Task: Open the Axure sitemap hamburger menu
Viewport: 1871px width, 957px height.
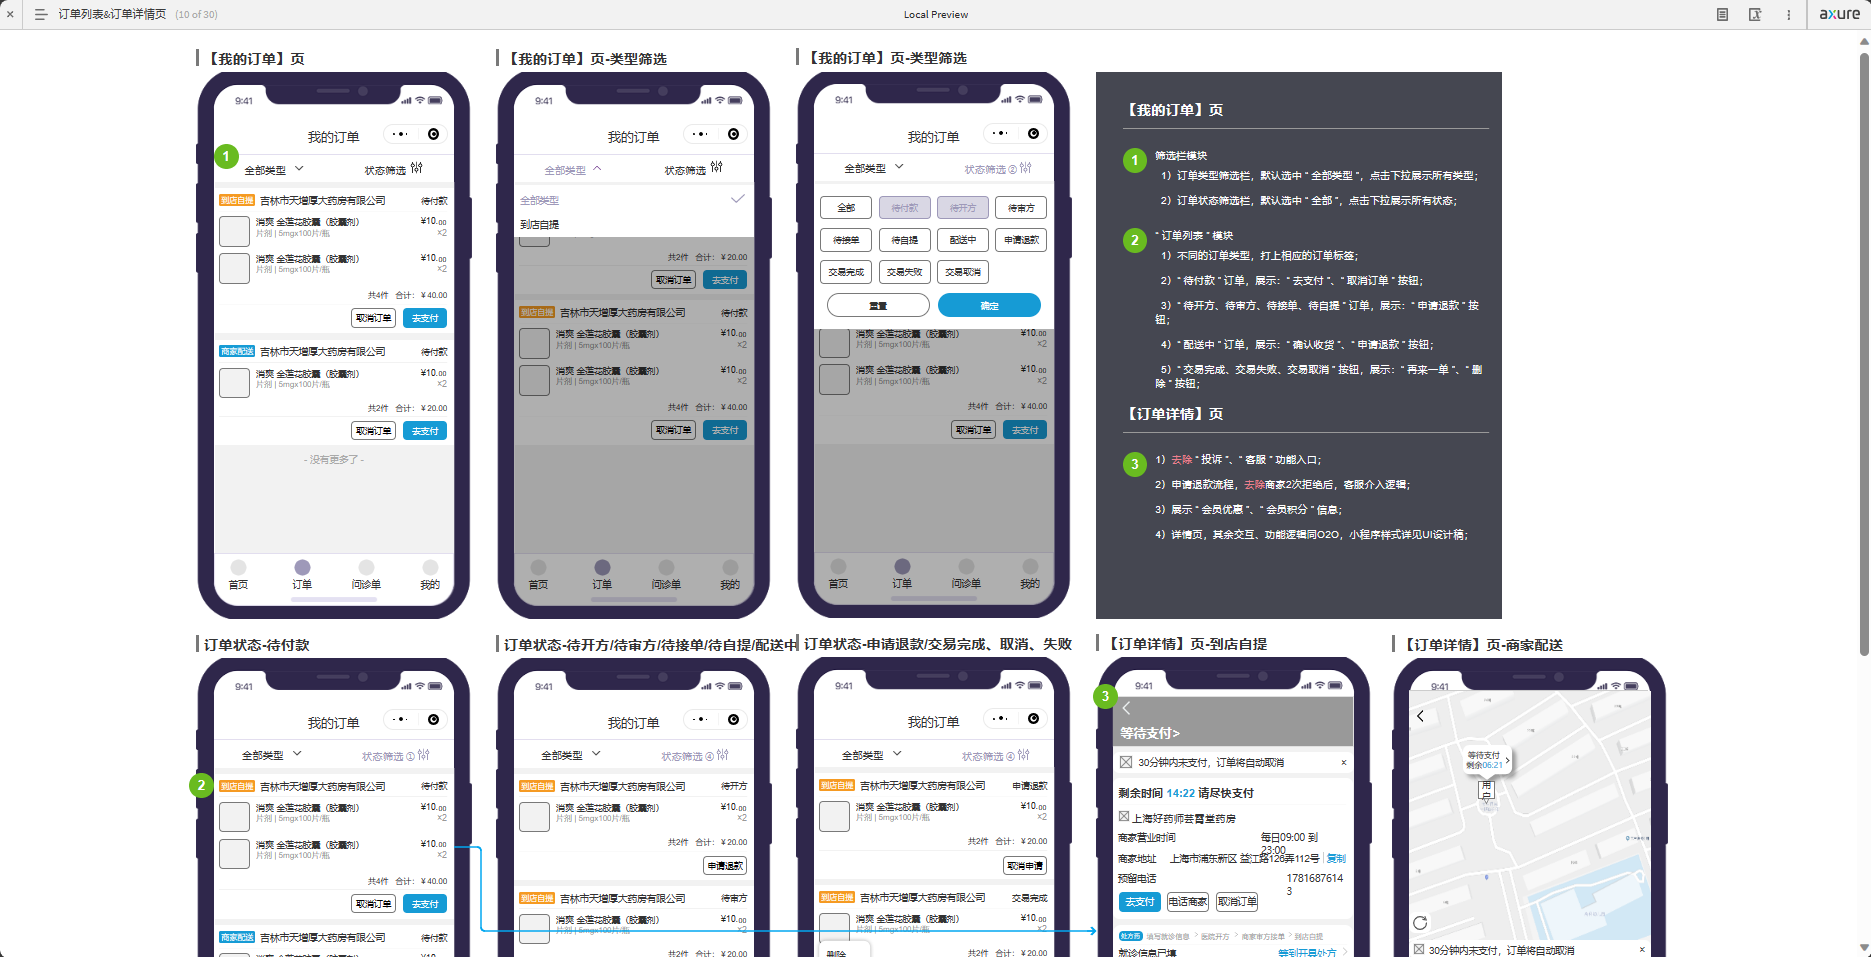Action: click(41, 14)
